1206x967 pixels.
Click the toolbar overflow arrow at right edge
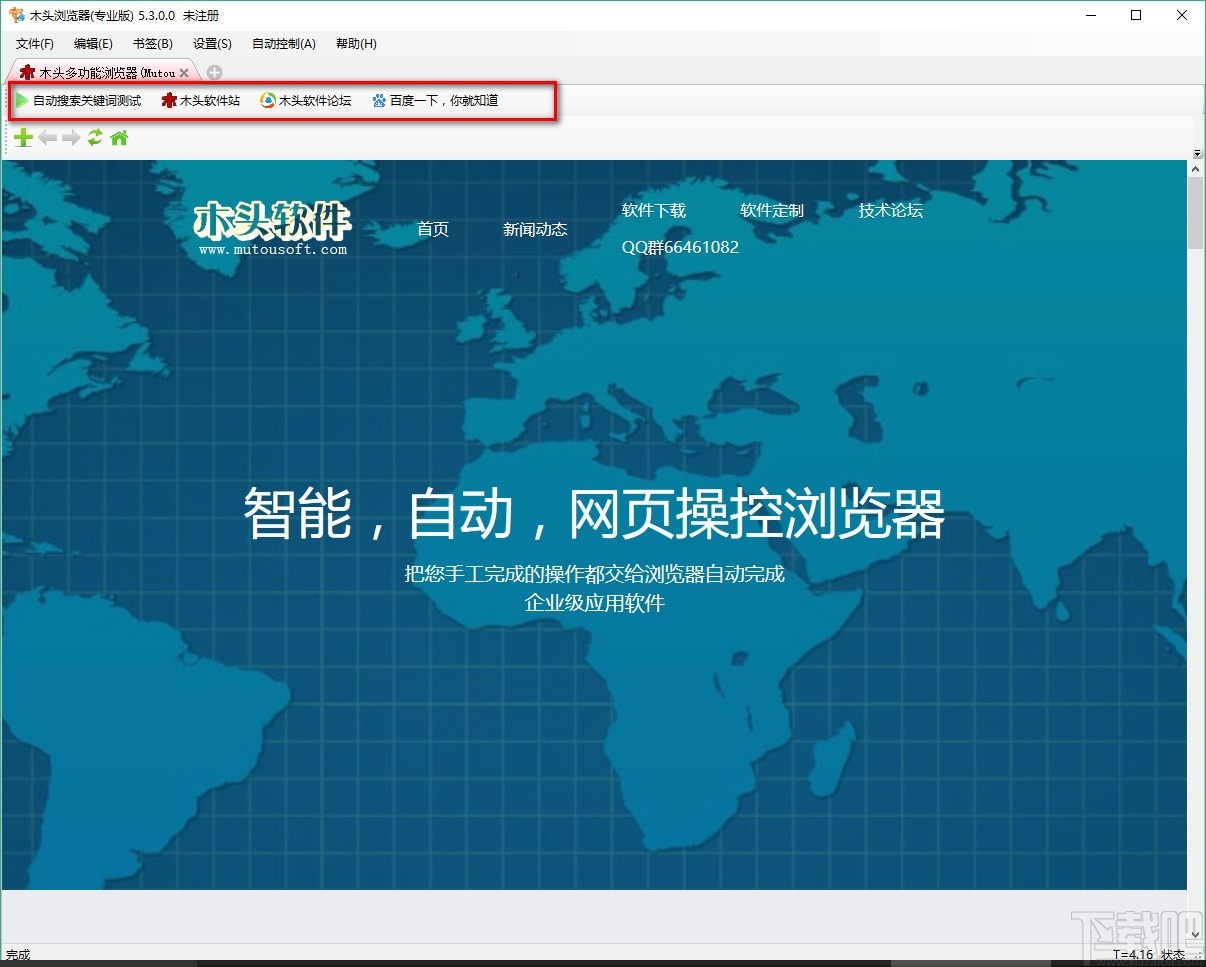tap(1196, 153)
